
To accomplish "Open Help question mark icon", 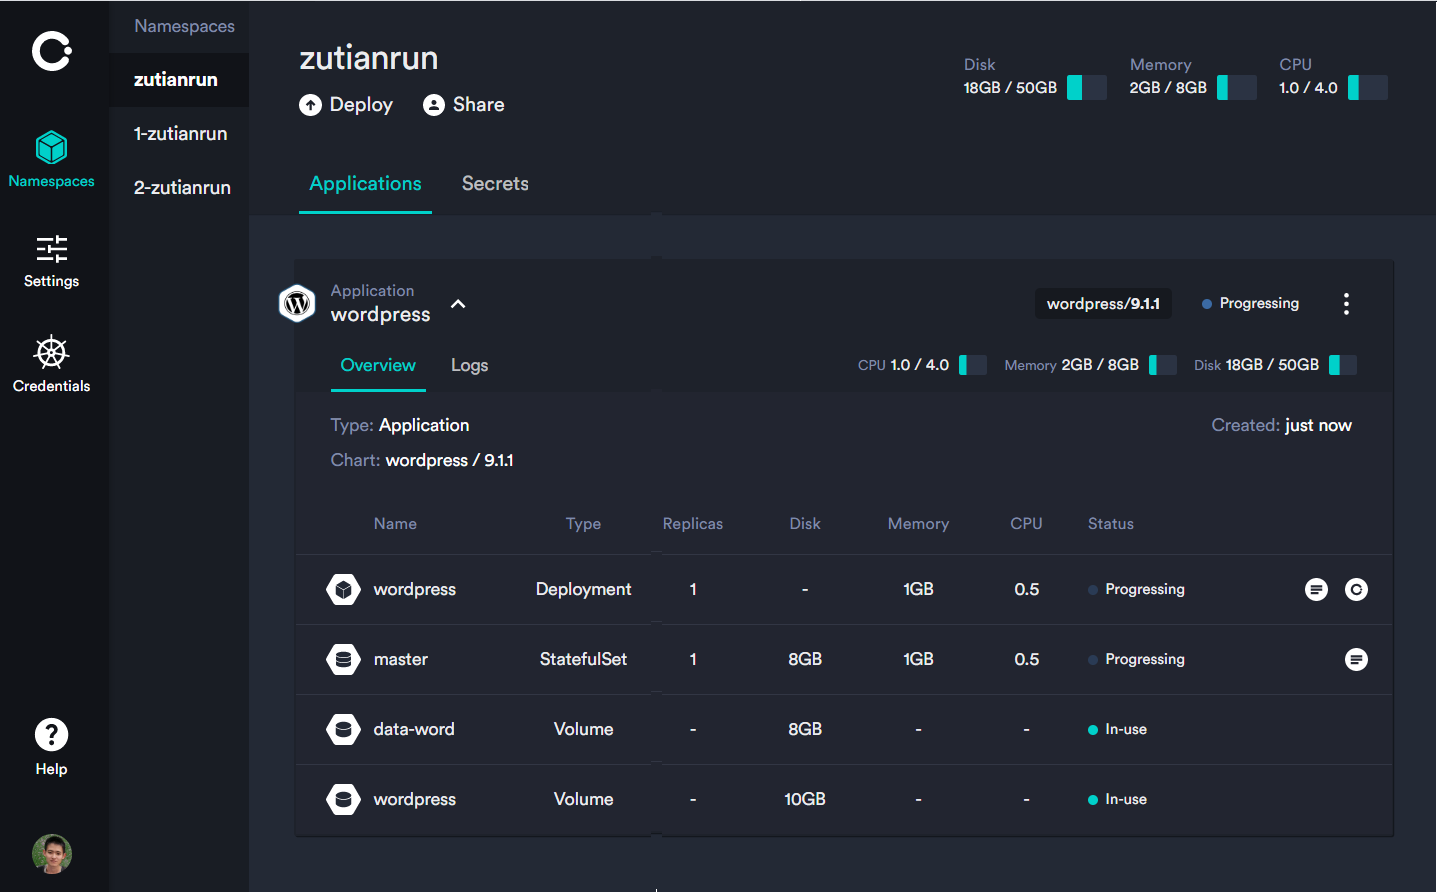I will pyautogui.click(x=51, y=735).
